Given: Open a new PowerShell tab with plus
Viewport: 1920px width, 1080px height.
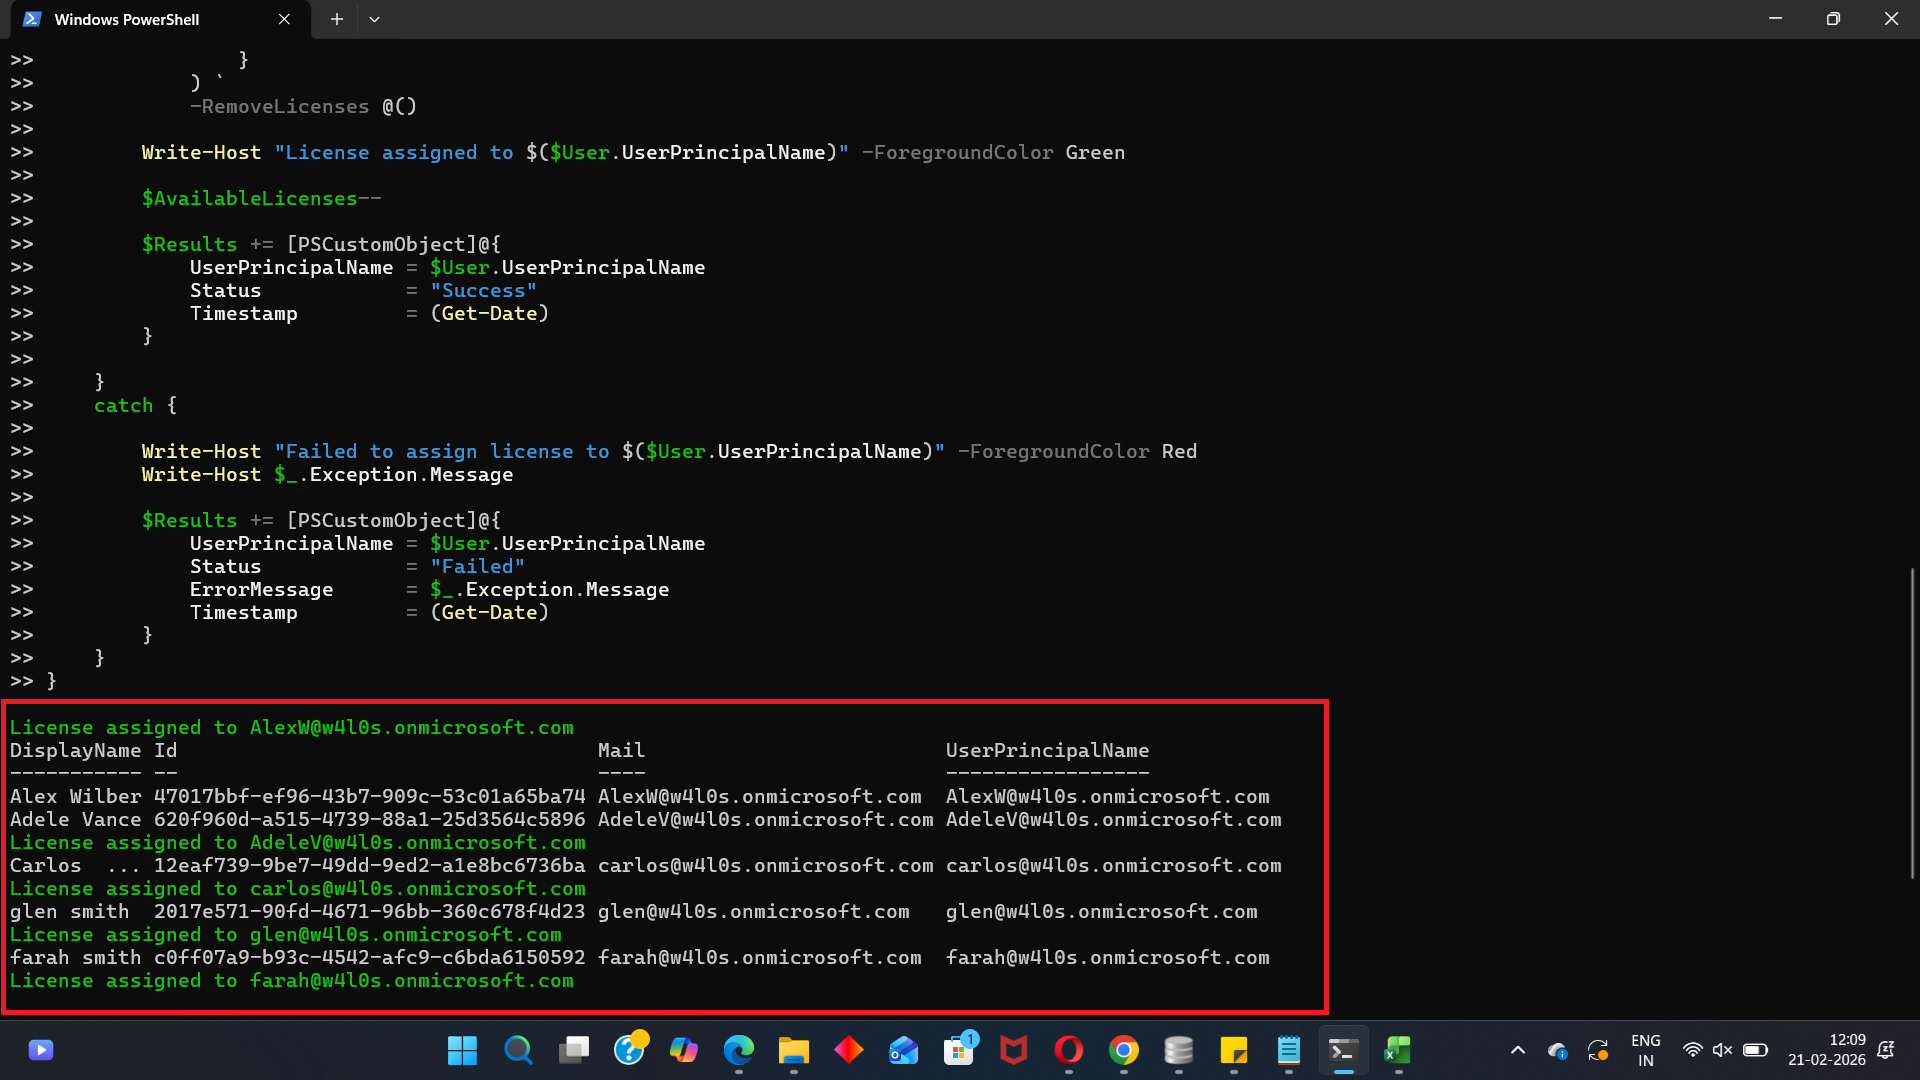Looking at the screenshot, I should pyautogui.click(x=337, y=19).
